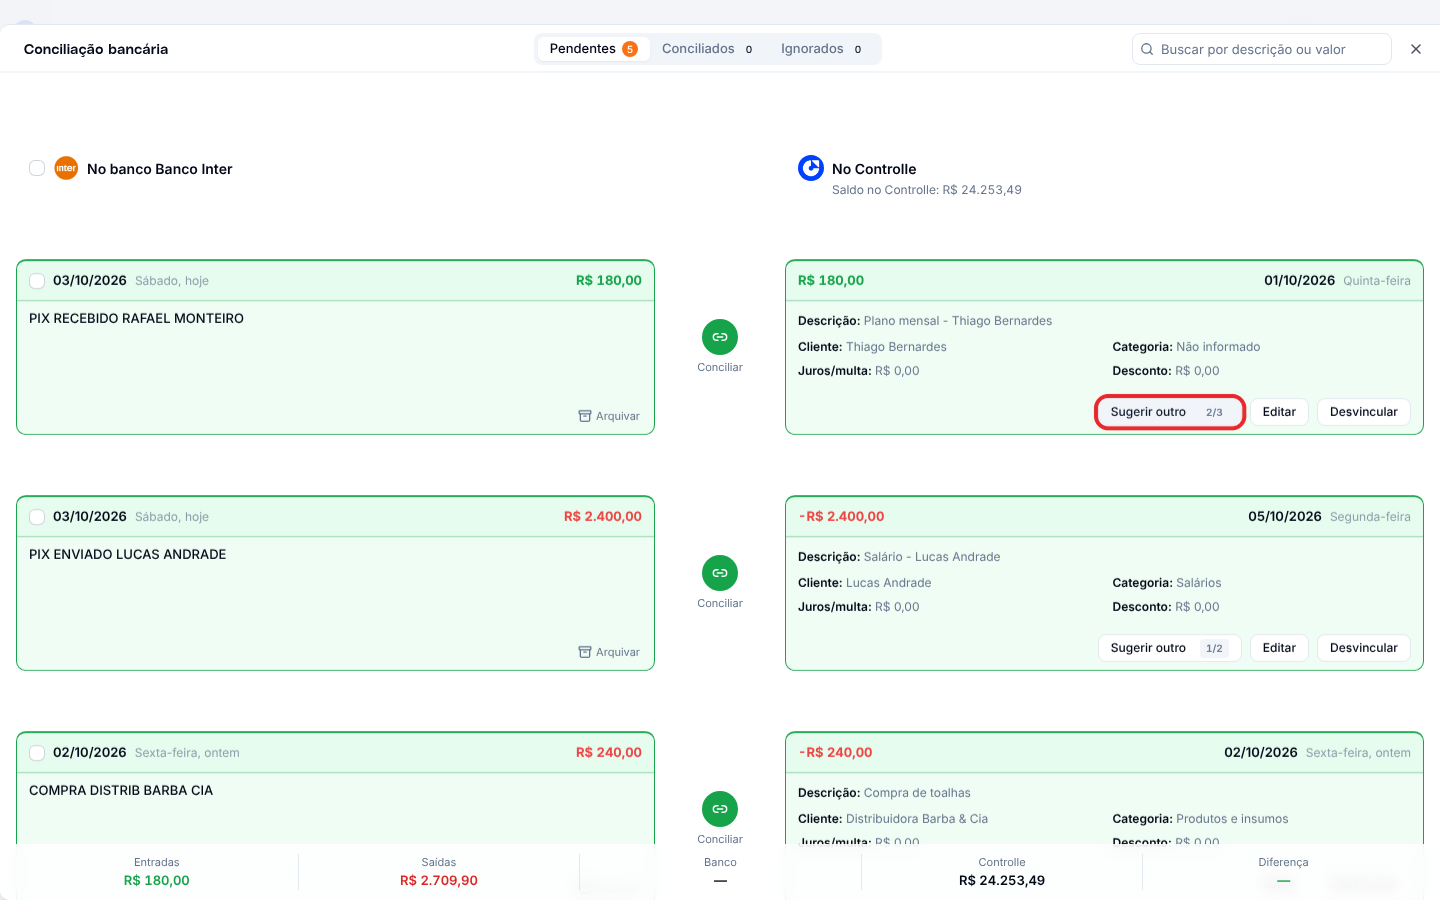Click the 01/10/2026 date on Plano mensal card

point(1299,281)
